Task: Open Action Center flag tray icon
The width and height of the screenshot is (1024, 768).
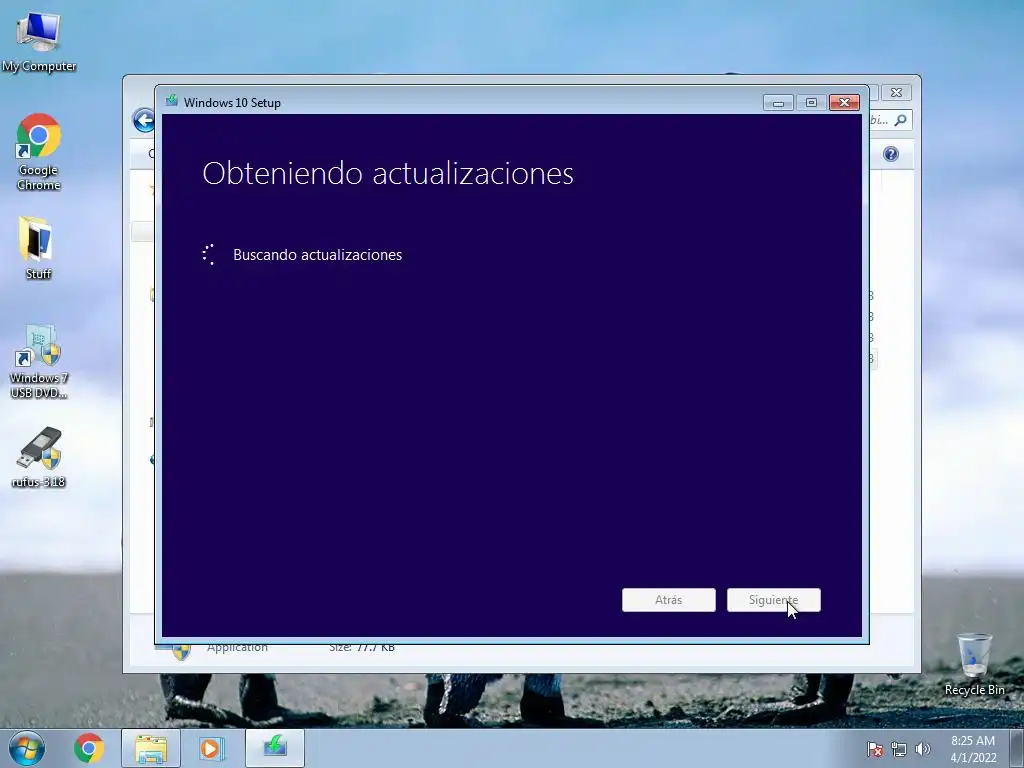Action: 875,749
